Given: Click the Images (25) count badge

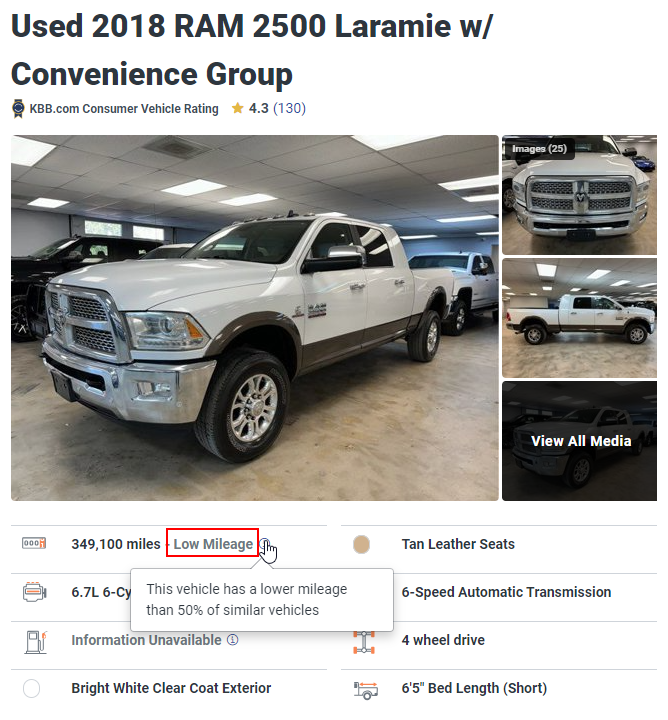Looking at the screenshot, I should click(x=539, y=149).
